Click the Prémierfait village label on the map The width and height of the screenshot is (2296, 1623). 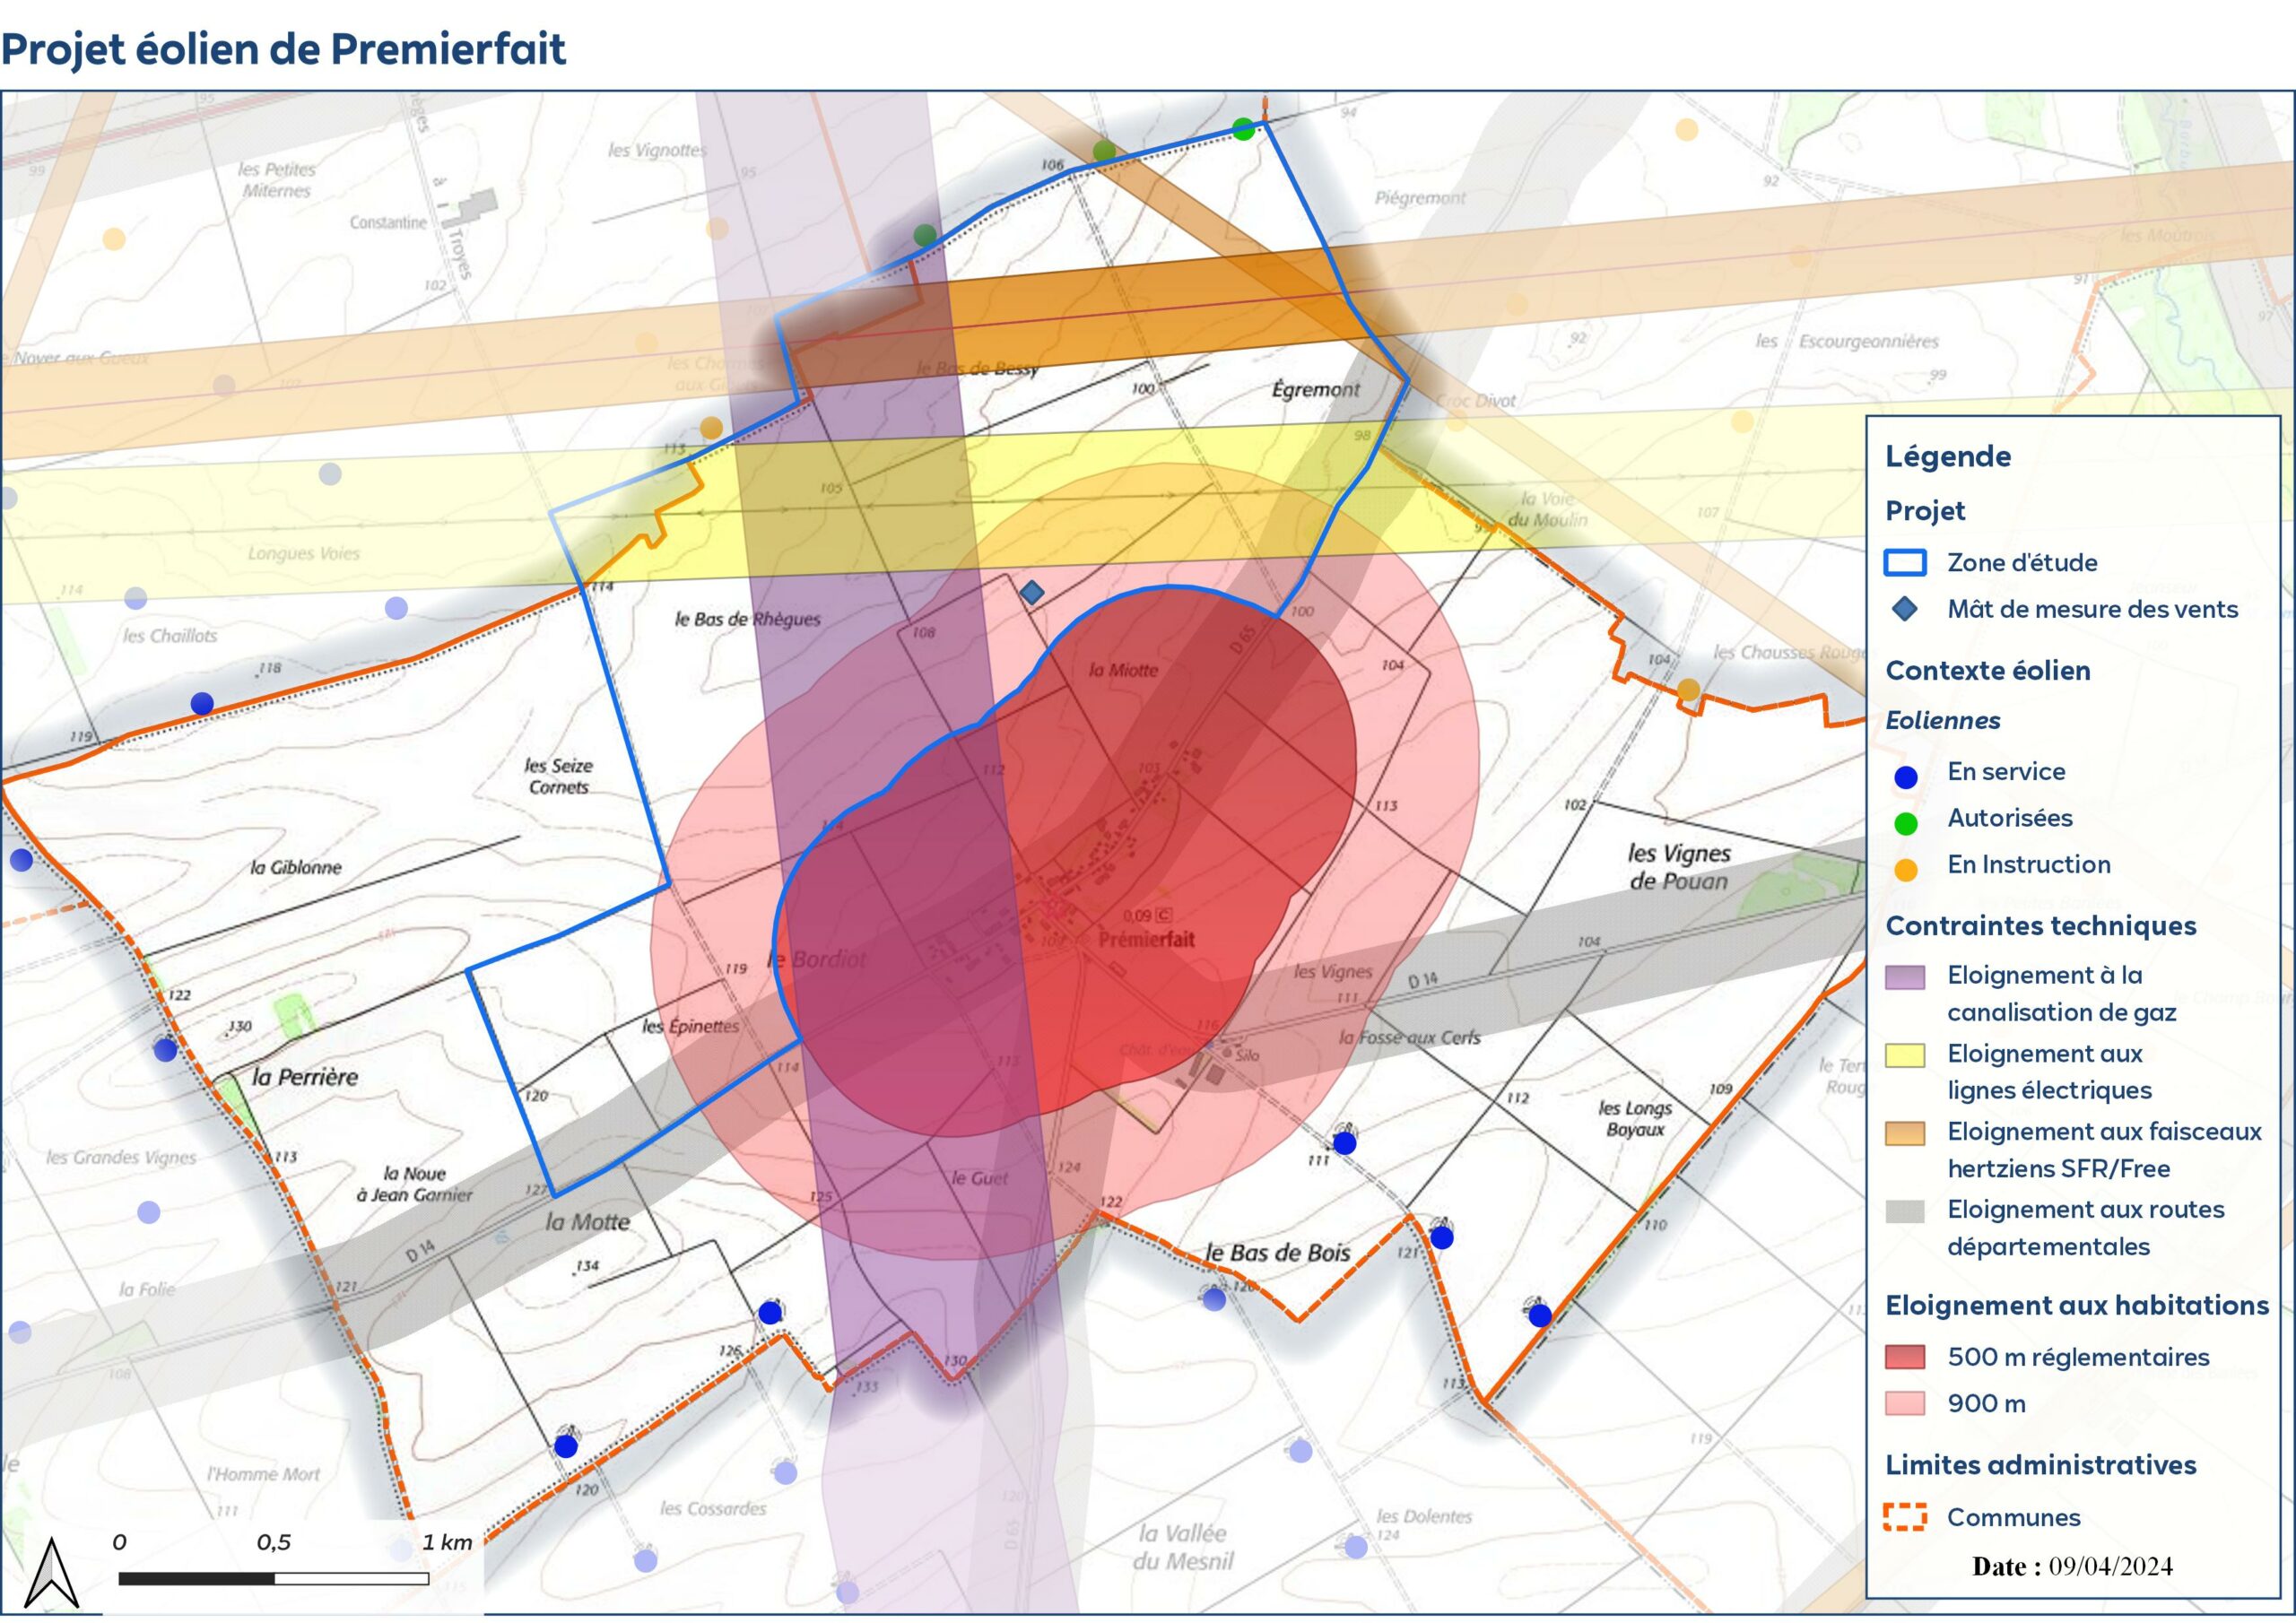tap(1146, 939)
